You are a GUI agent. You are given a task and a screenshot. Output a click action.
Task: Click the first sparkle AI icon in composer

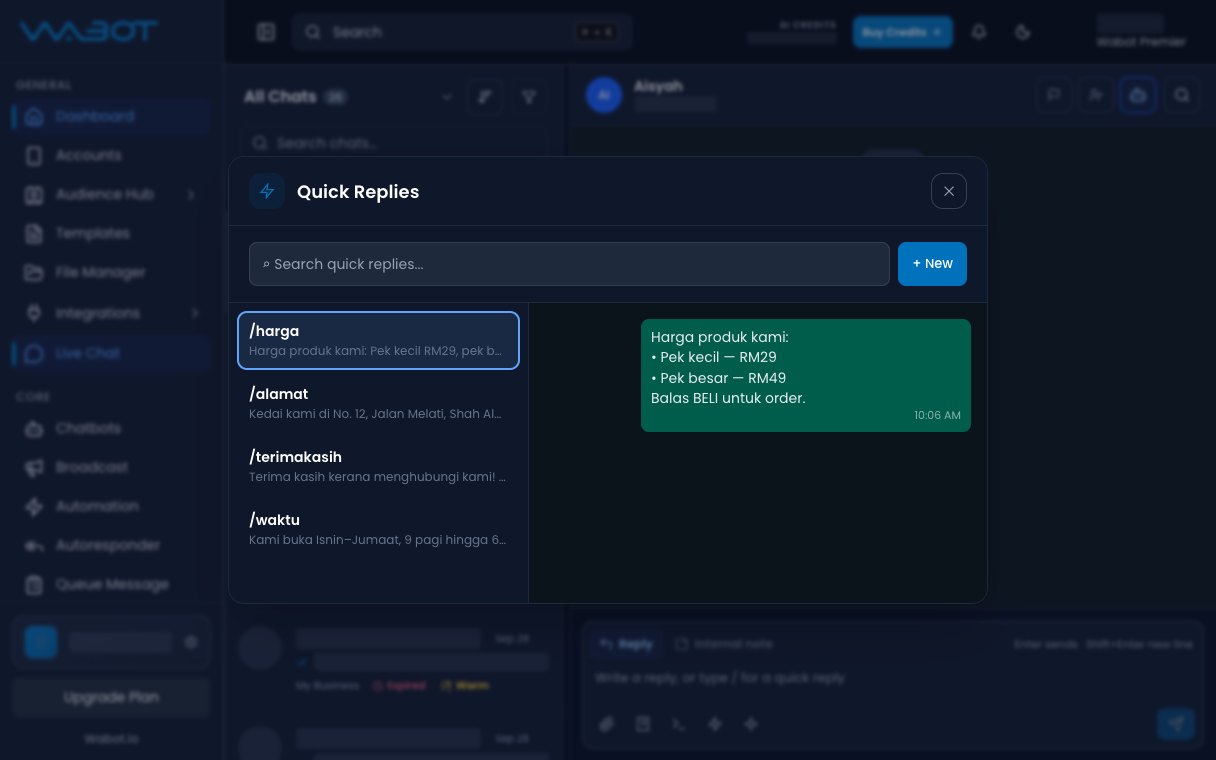tap(715, 724)
